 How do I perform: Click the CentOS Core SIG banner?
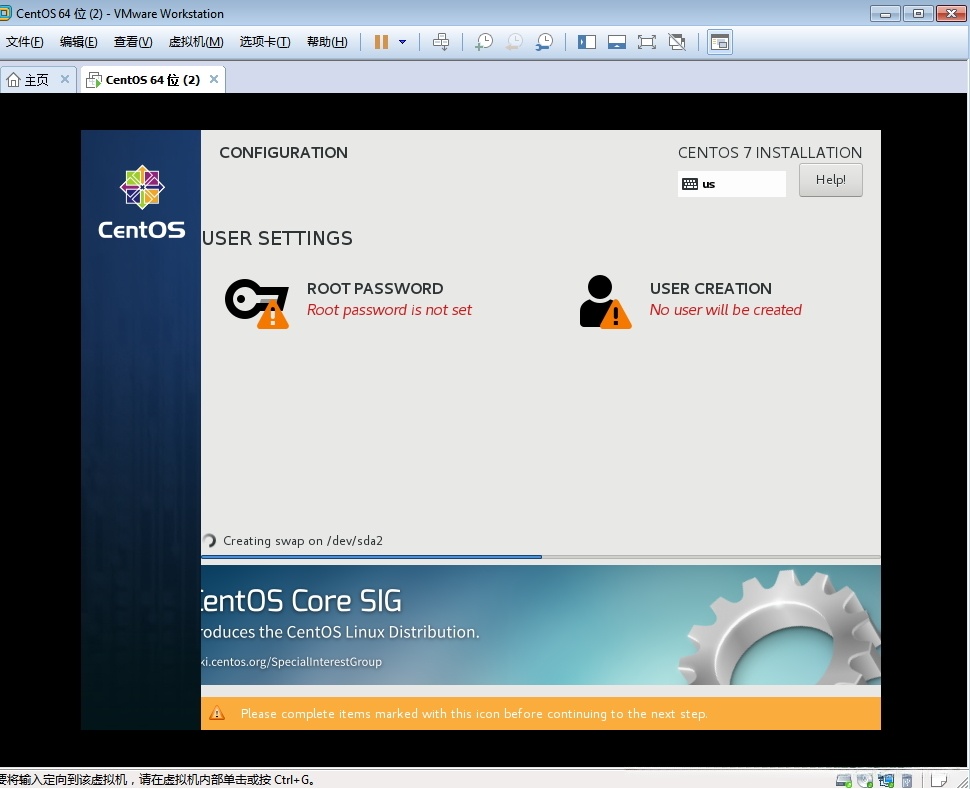point(540,624)
